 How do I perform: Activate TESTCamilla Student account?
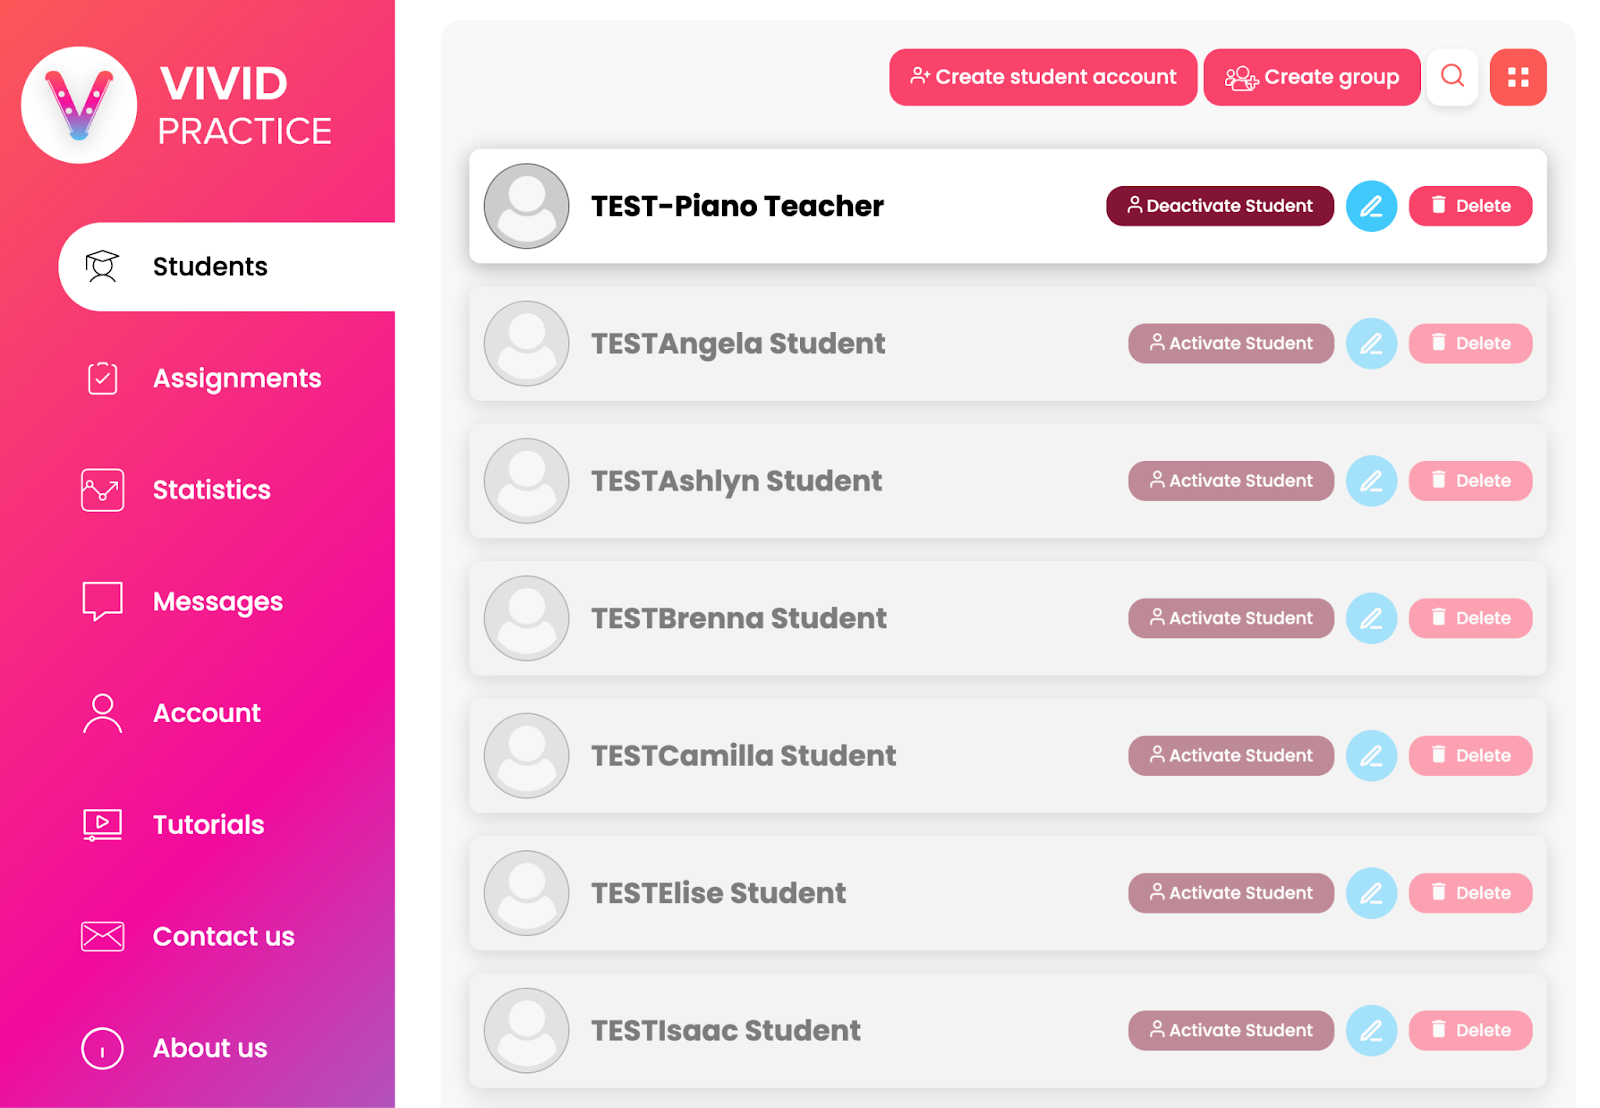click(1231, 756)
